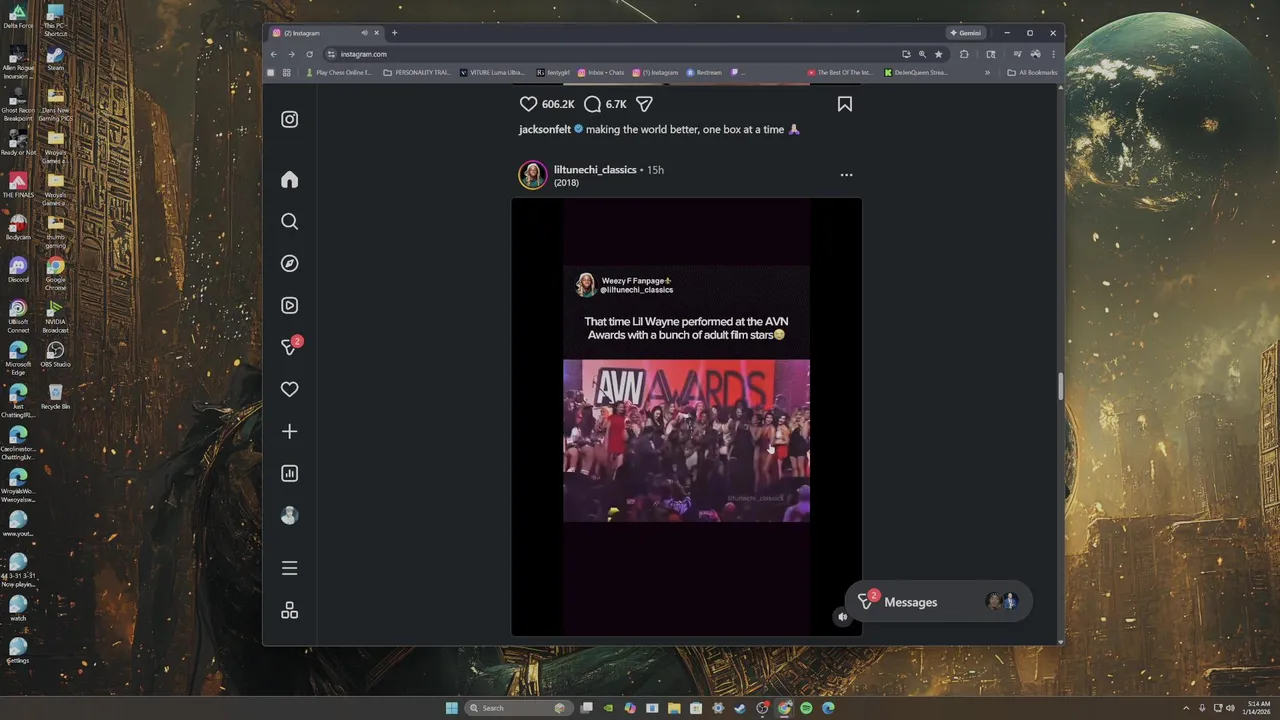The width and height of the screenshot is (1280, 720).
Task: Open Notifications heart icon in sidebar
Action: coord(289,390)
